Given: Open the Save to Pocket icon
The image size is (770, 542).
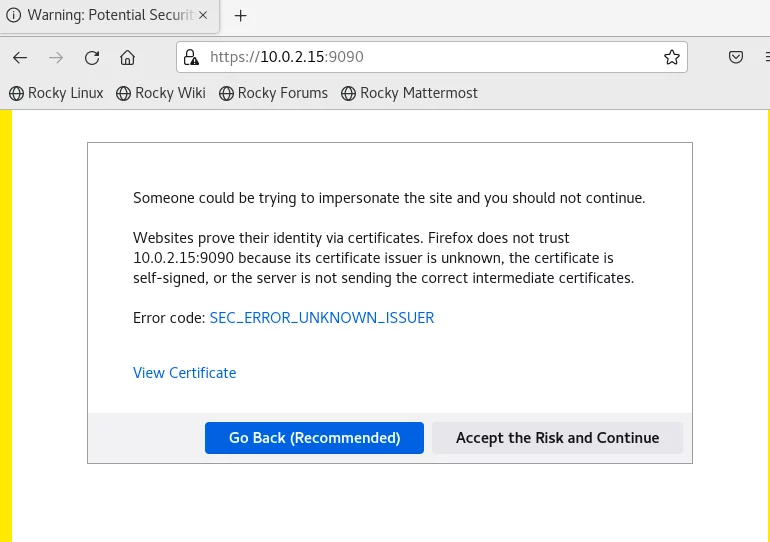Looking at the screenshot, I should pos(736,57).
